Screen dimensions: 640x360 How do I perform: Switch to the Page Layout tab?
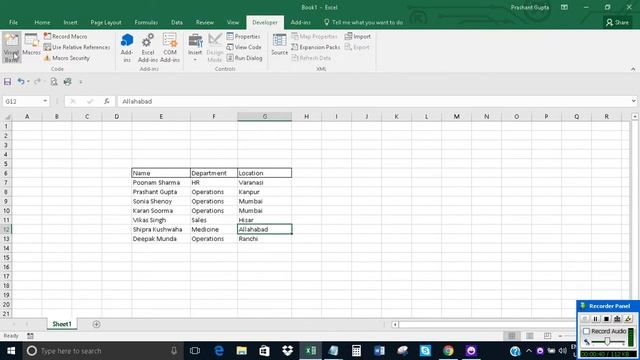pyautogui.click(x=106, y=22)
